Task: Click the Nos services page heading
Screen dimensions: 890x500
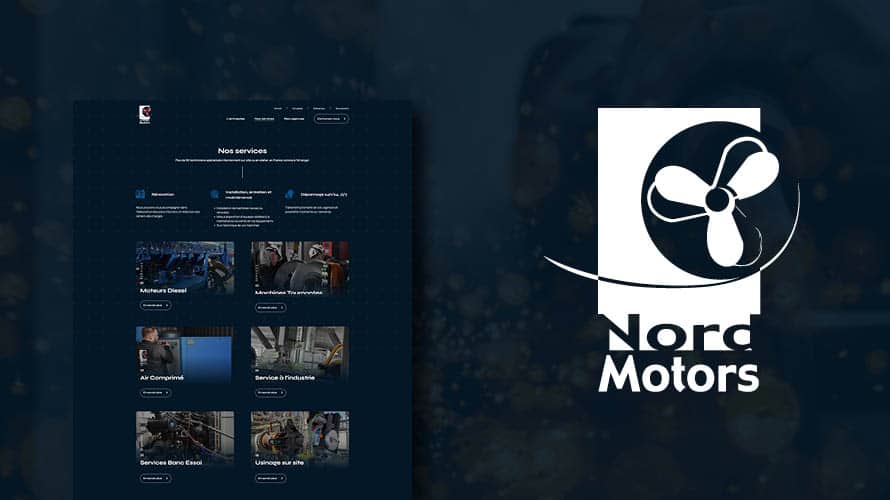Action: [242, 151]
